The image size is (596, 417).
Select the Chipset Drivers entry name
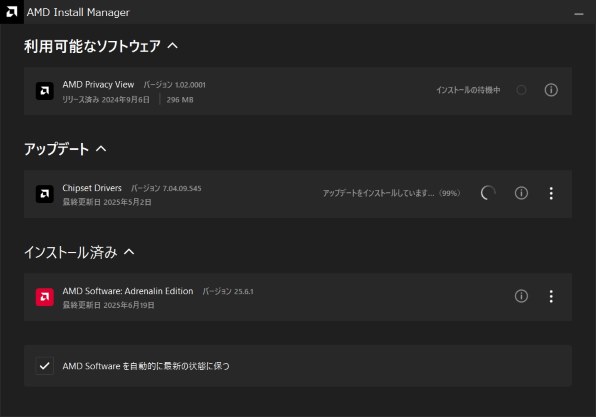[x=92, y=188]
